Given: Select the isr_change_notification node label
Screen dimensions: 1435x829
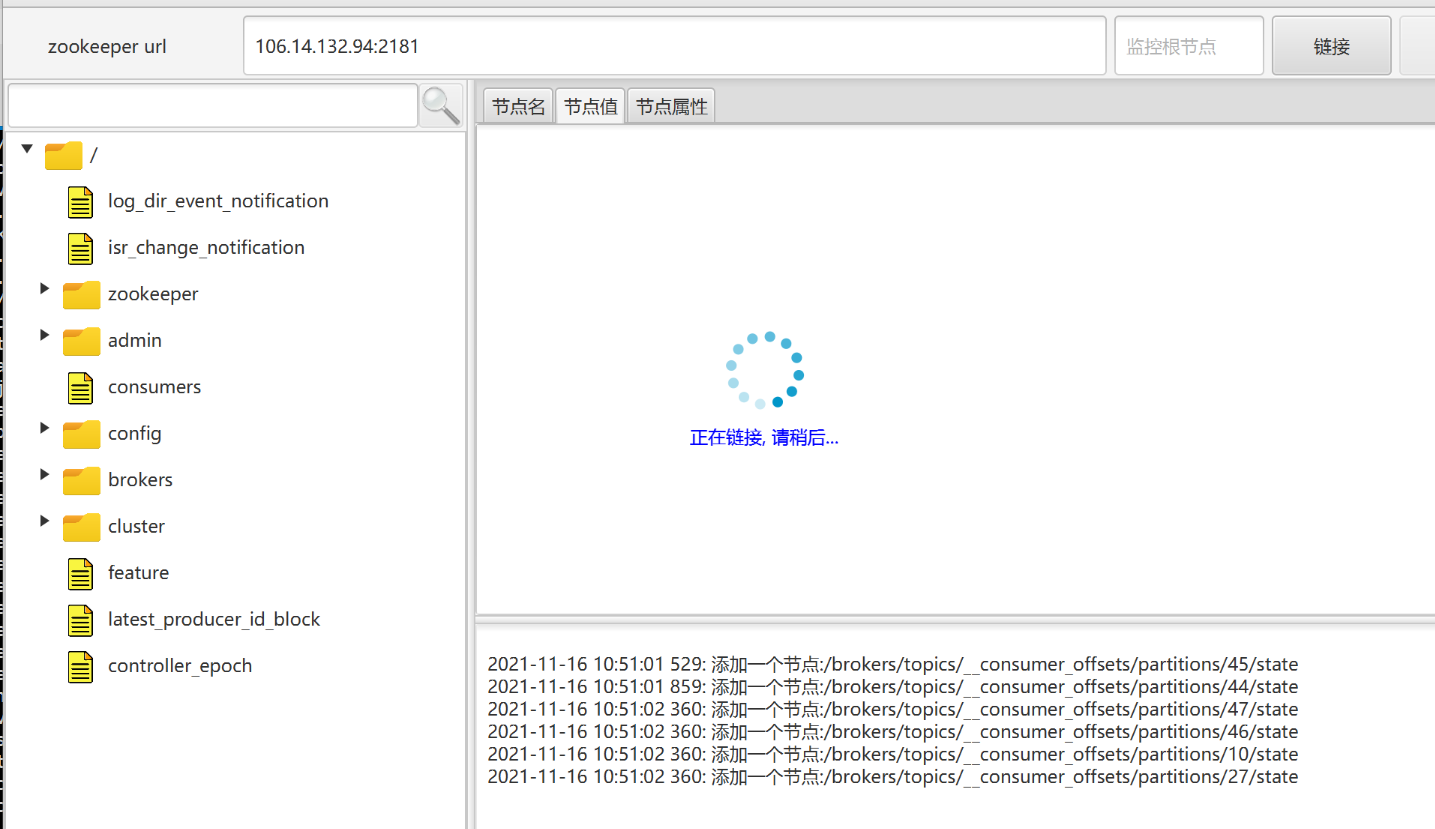Looking at the screenshot, I should click(x=206, y=248).
